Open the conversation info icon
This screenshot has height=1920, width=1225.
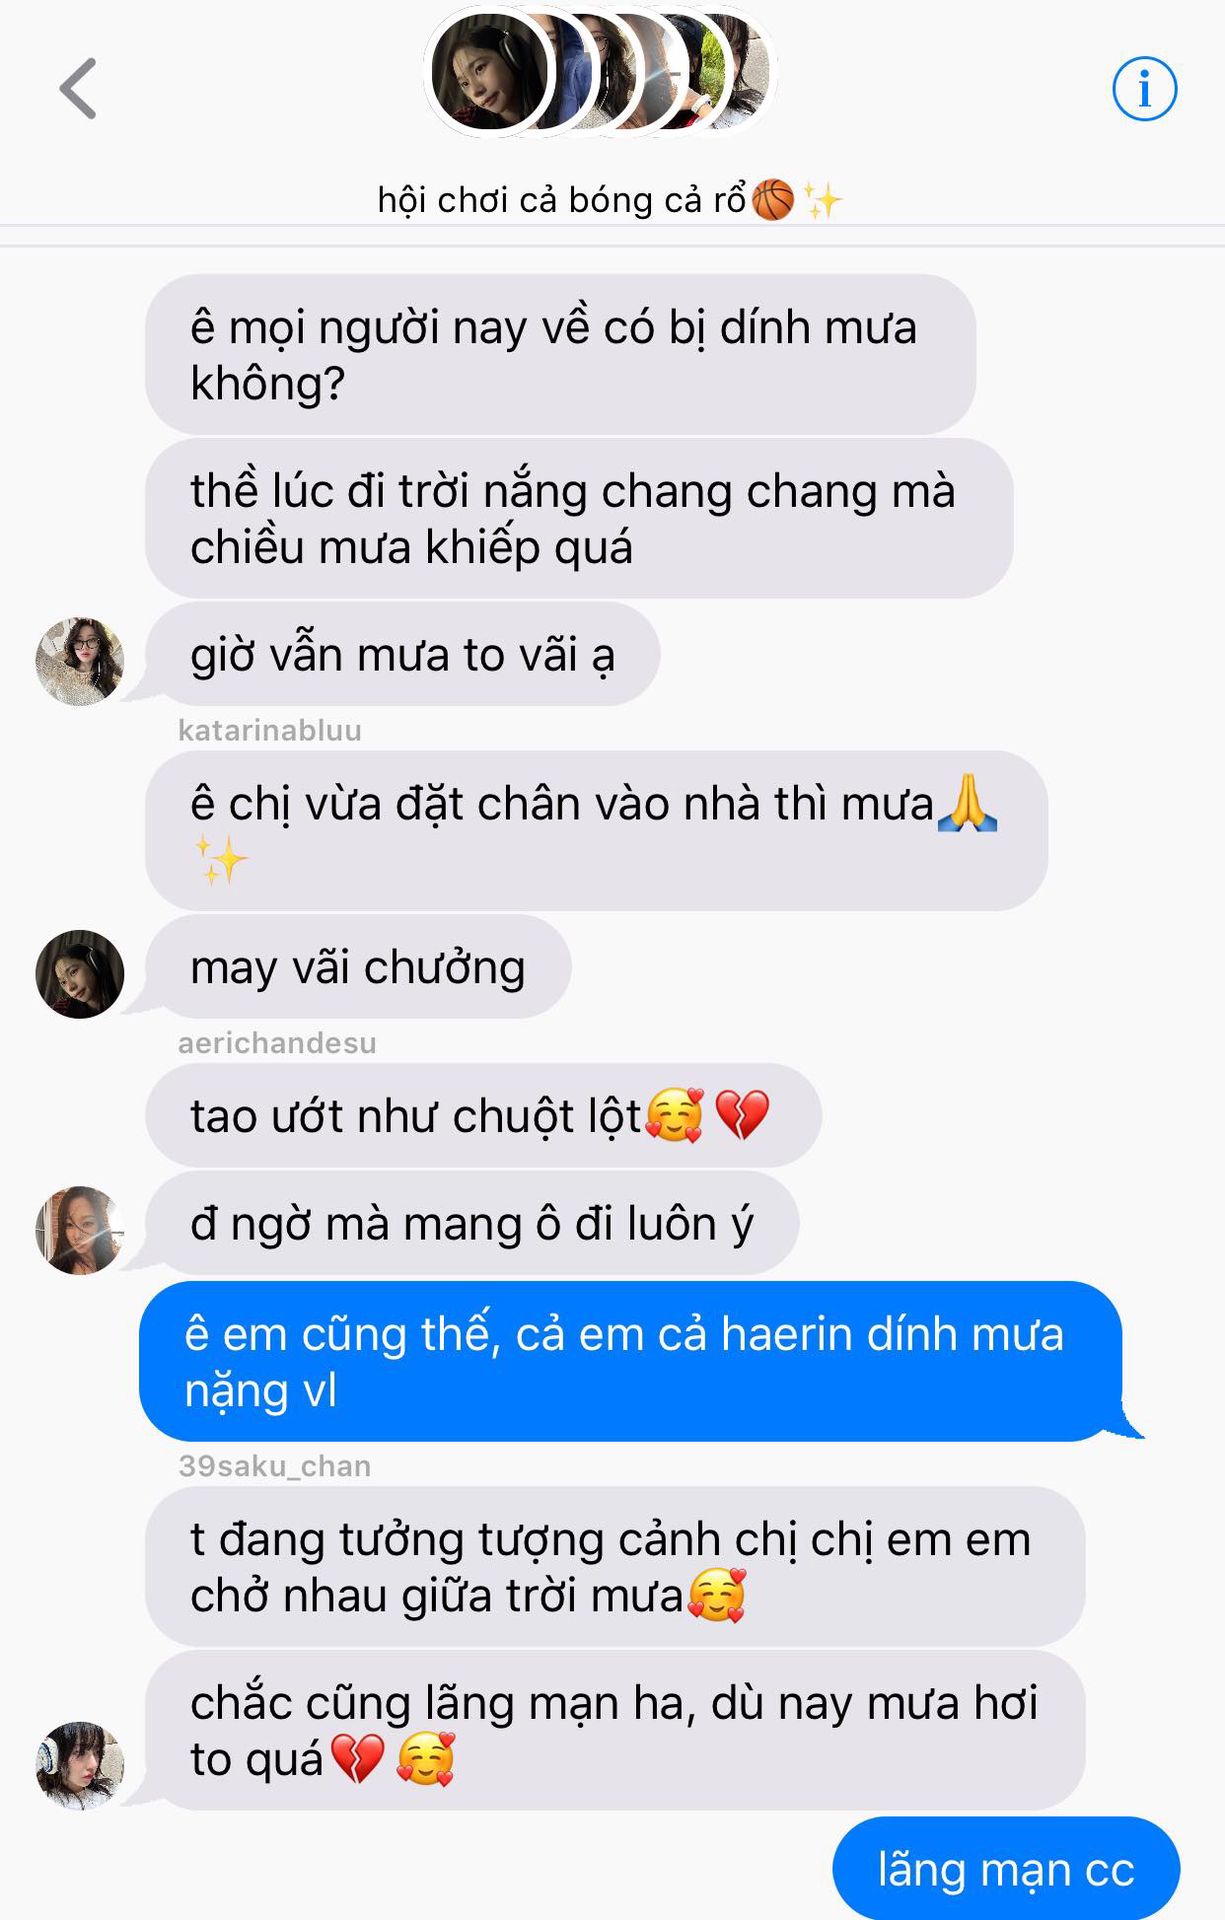[1145, 89]
